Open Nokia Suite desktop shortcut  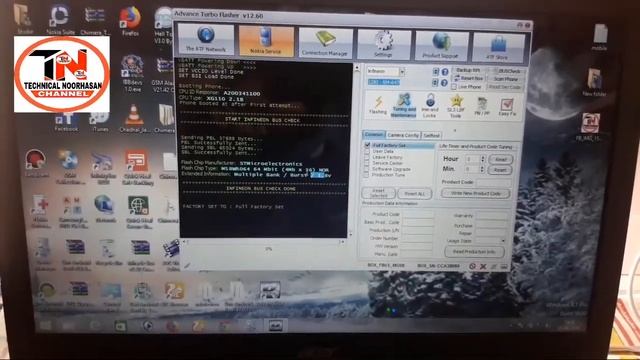click(x=60, y=19)
